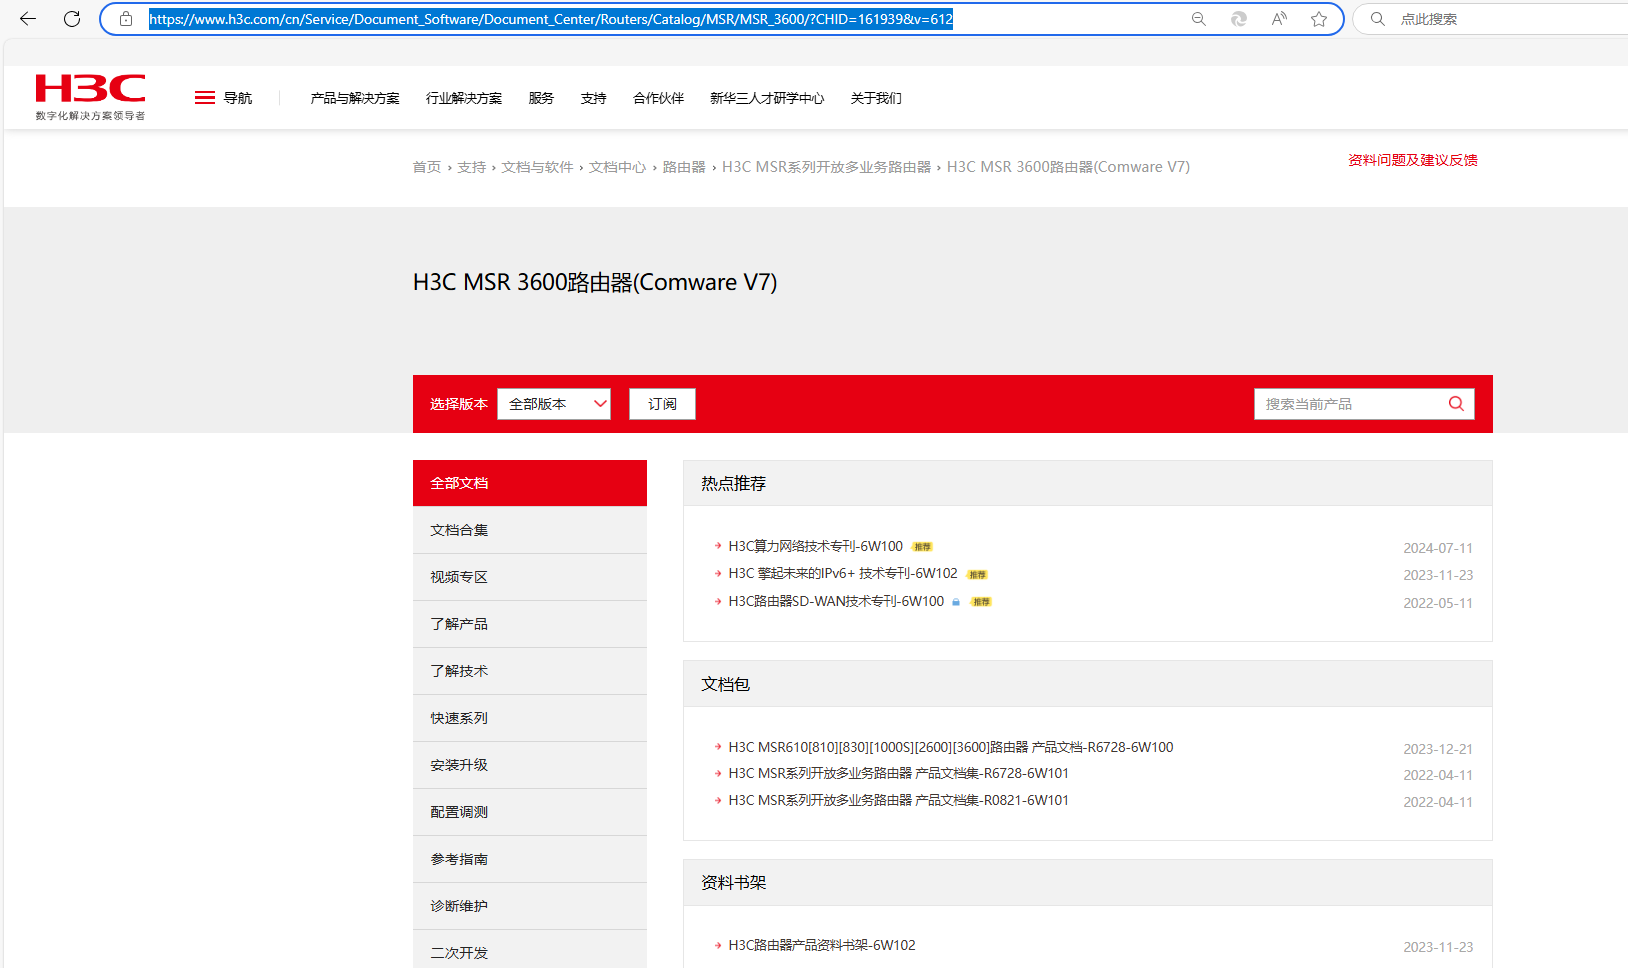Select 安装升级 in sidebar

(530, 765)
